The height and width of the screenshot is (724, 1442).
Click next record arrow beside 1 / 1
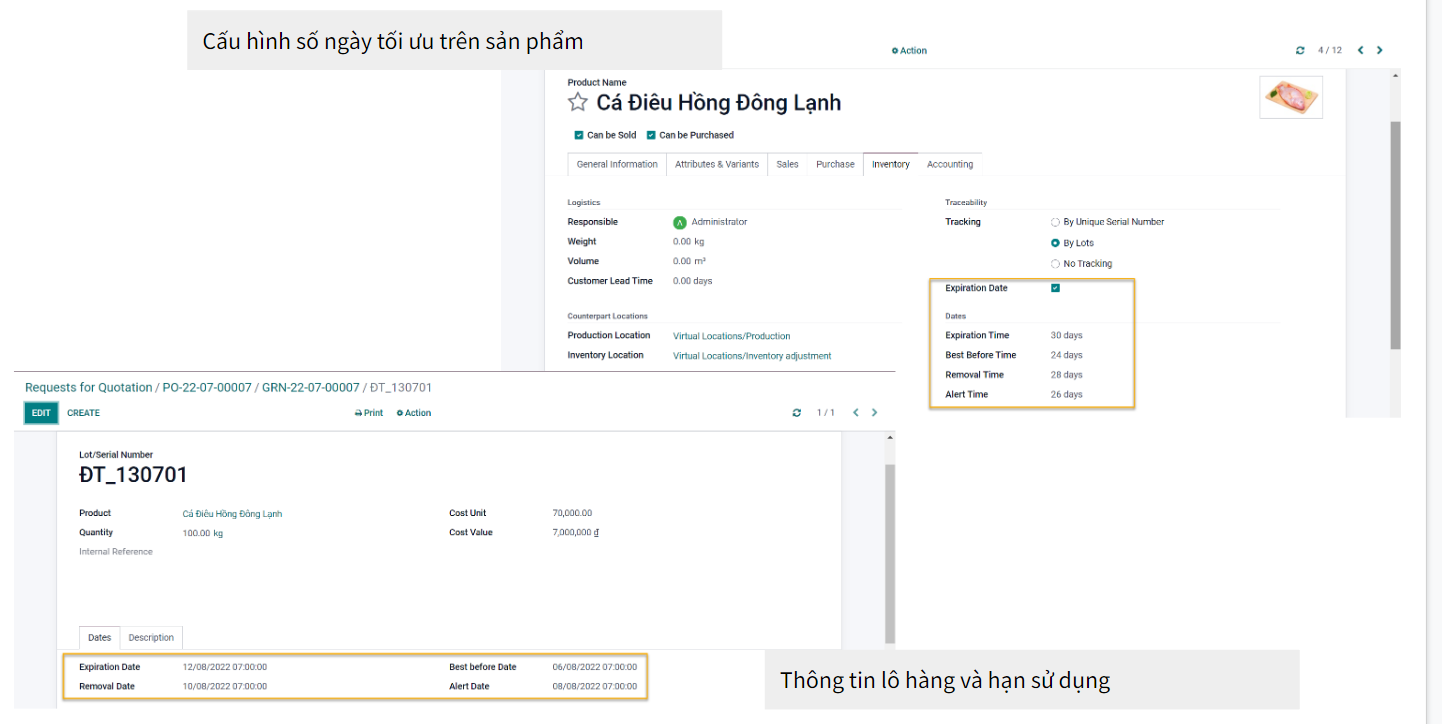(x=875, y=413)
